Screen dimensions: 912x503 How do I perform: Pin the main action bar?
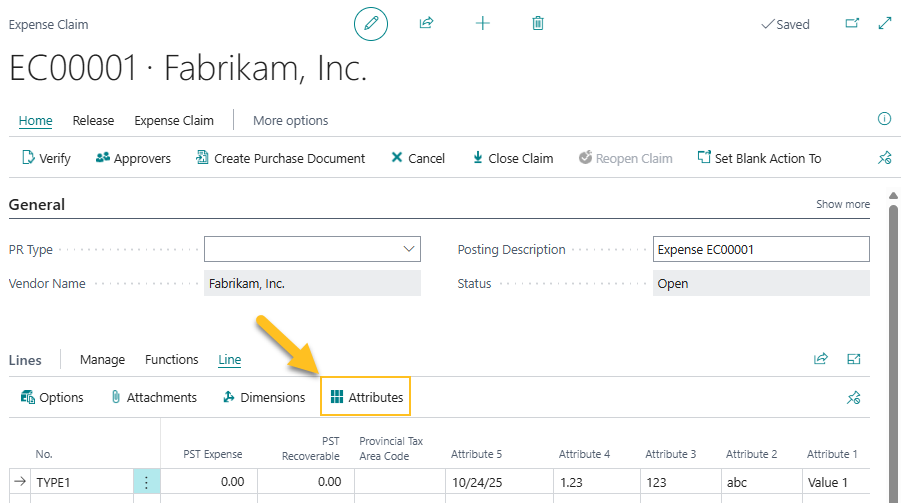(884, 158)
